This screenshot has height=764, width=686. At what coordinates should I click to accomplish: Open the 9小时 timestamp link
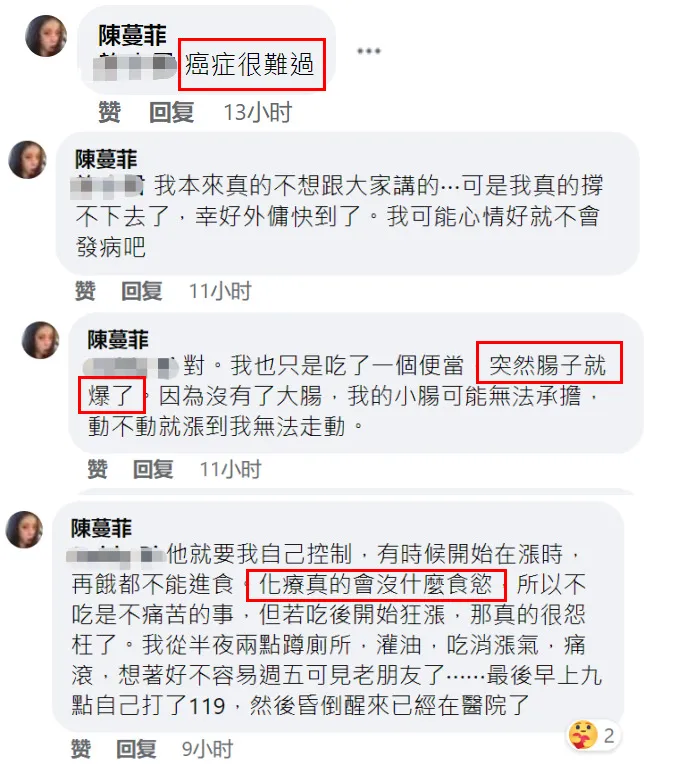[208, 749]
